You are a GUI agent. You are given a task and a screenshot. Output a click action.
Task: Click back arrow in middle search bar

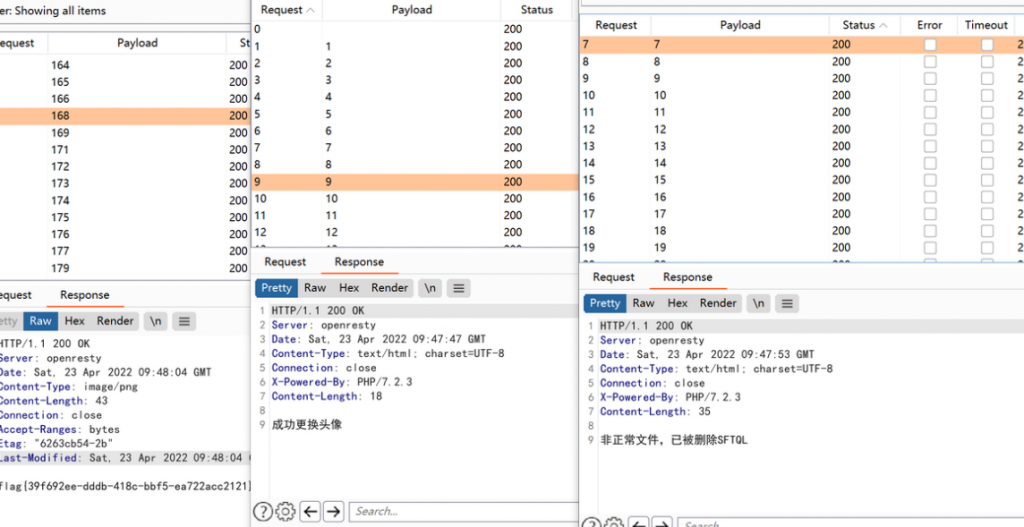point(311,511)
